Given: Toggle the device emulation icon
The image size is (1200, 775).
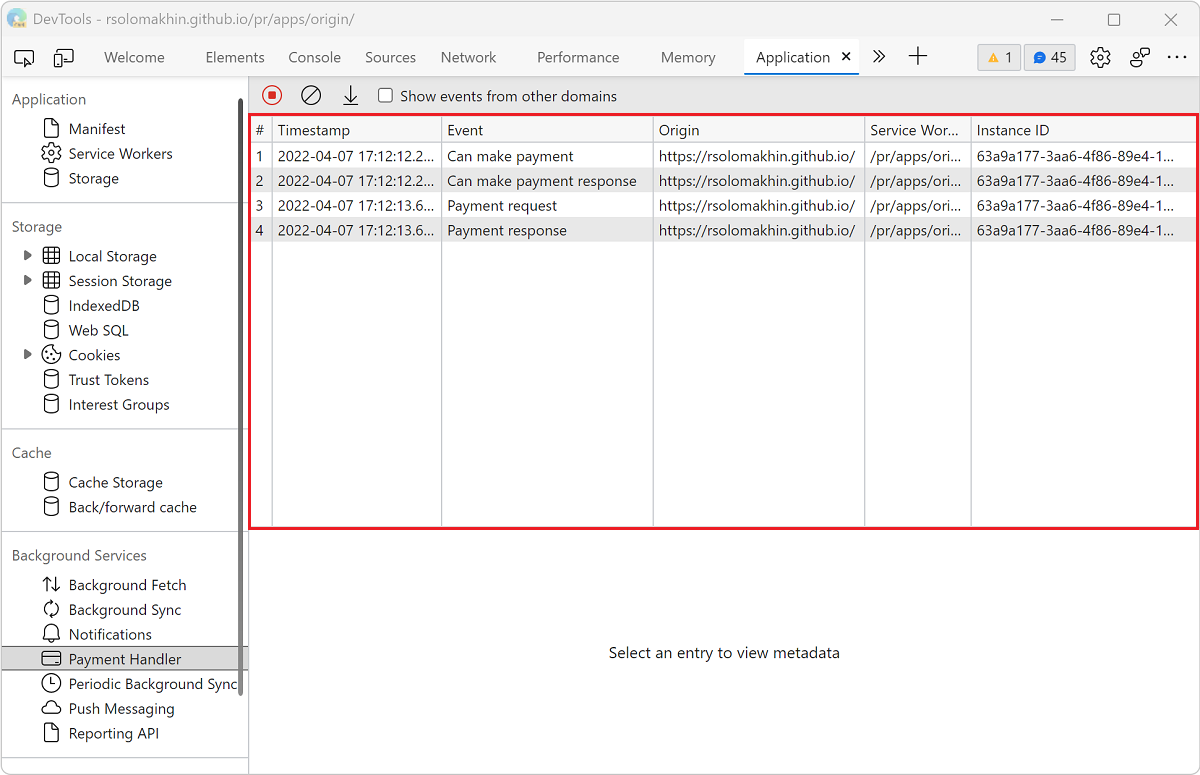Looking at the screenshot, I should coord(63,57).
